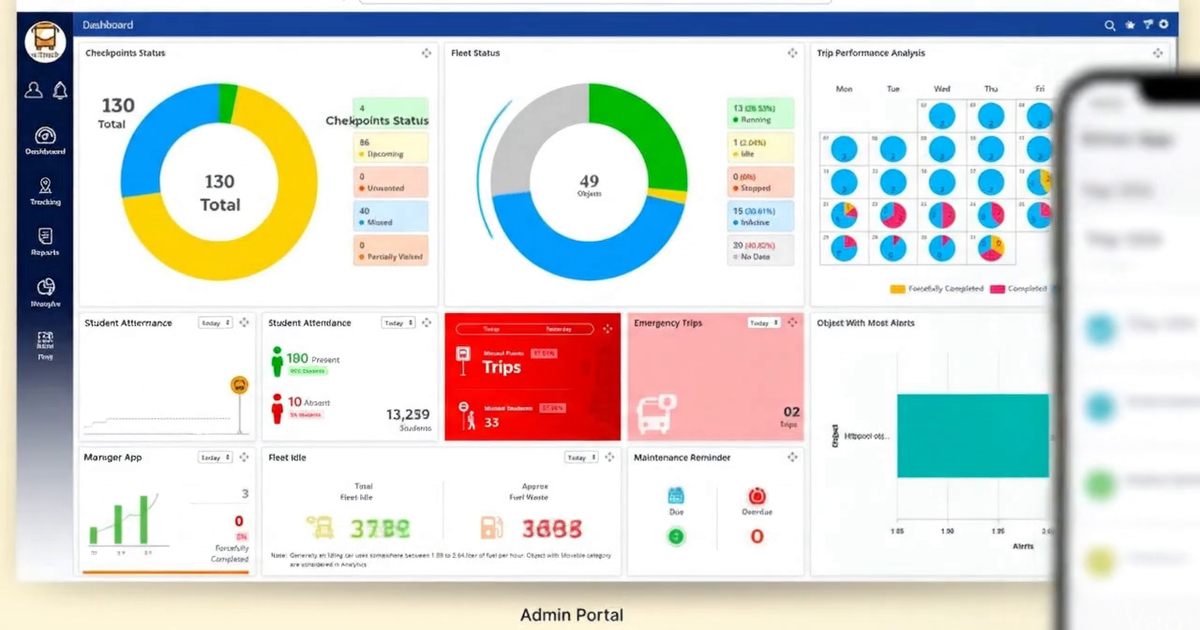1200x630 pixels.
Task: Click move icon on the red Trips card
Action: point(608,328)
